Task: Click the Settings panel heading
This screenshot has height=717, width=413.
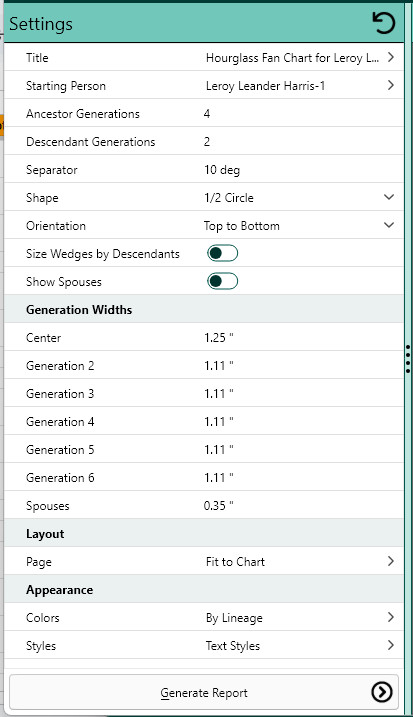Action: [41, 24]
